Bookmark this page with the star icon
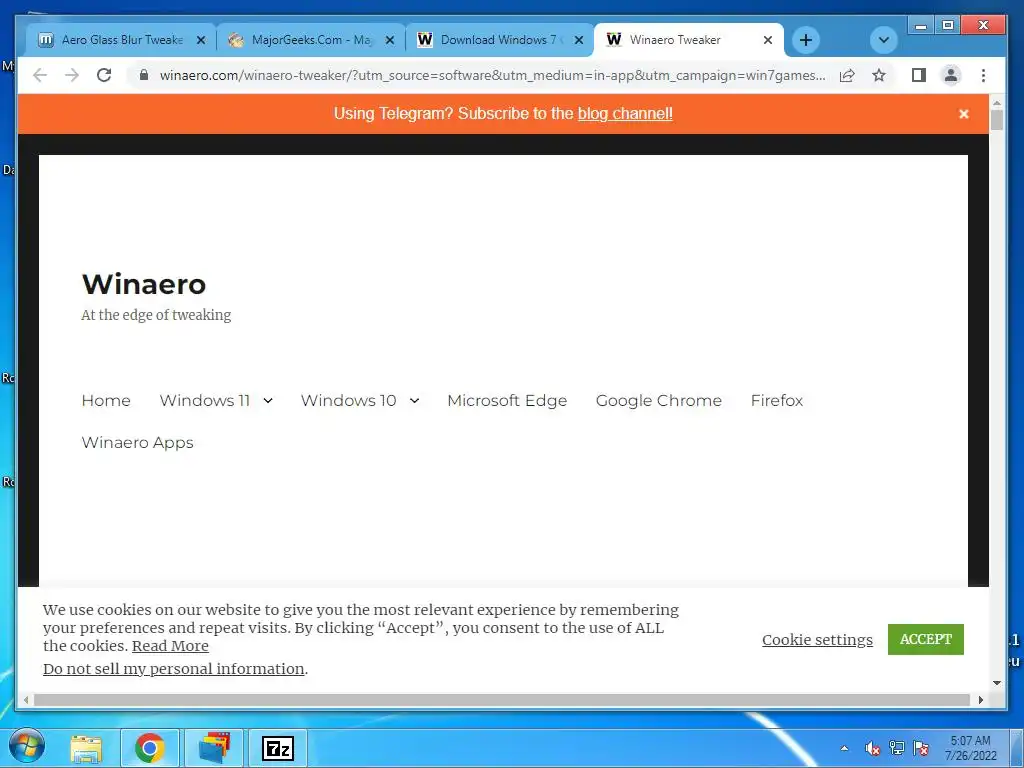The width and height of the screenshot is (1024, 768). click(x=879, y=75)
